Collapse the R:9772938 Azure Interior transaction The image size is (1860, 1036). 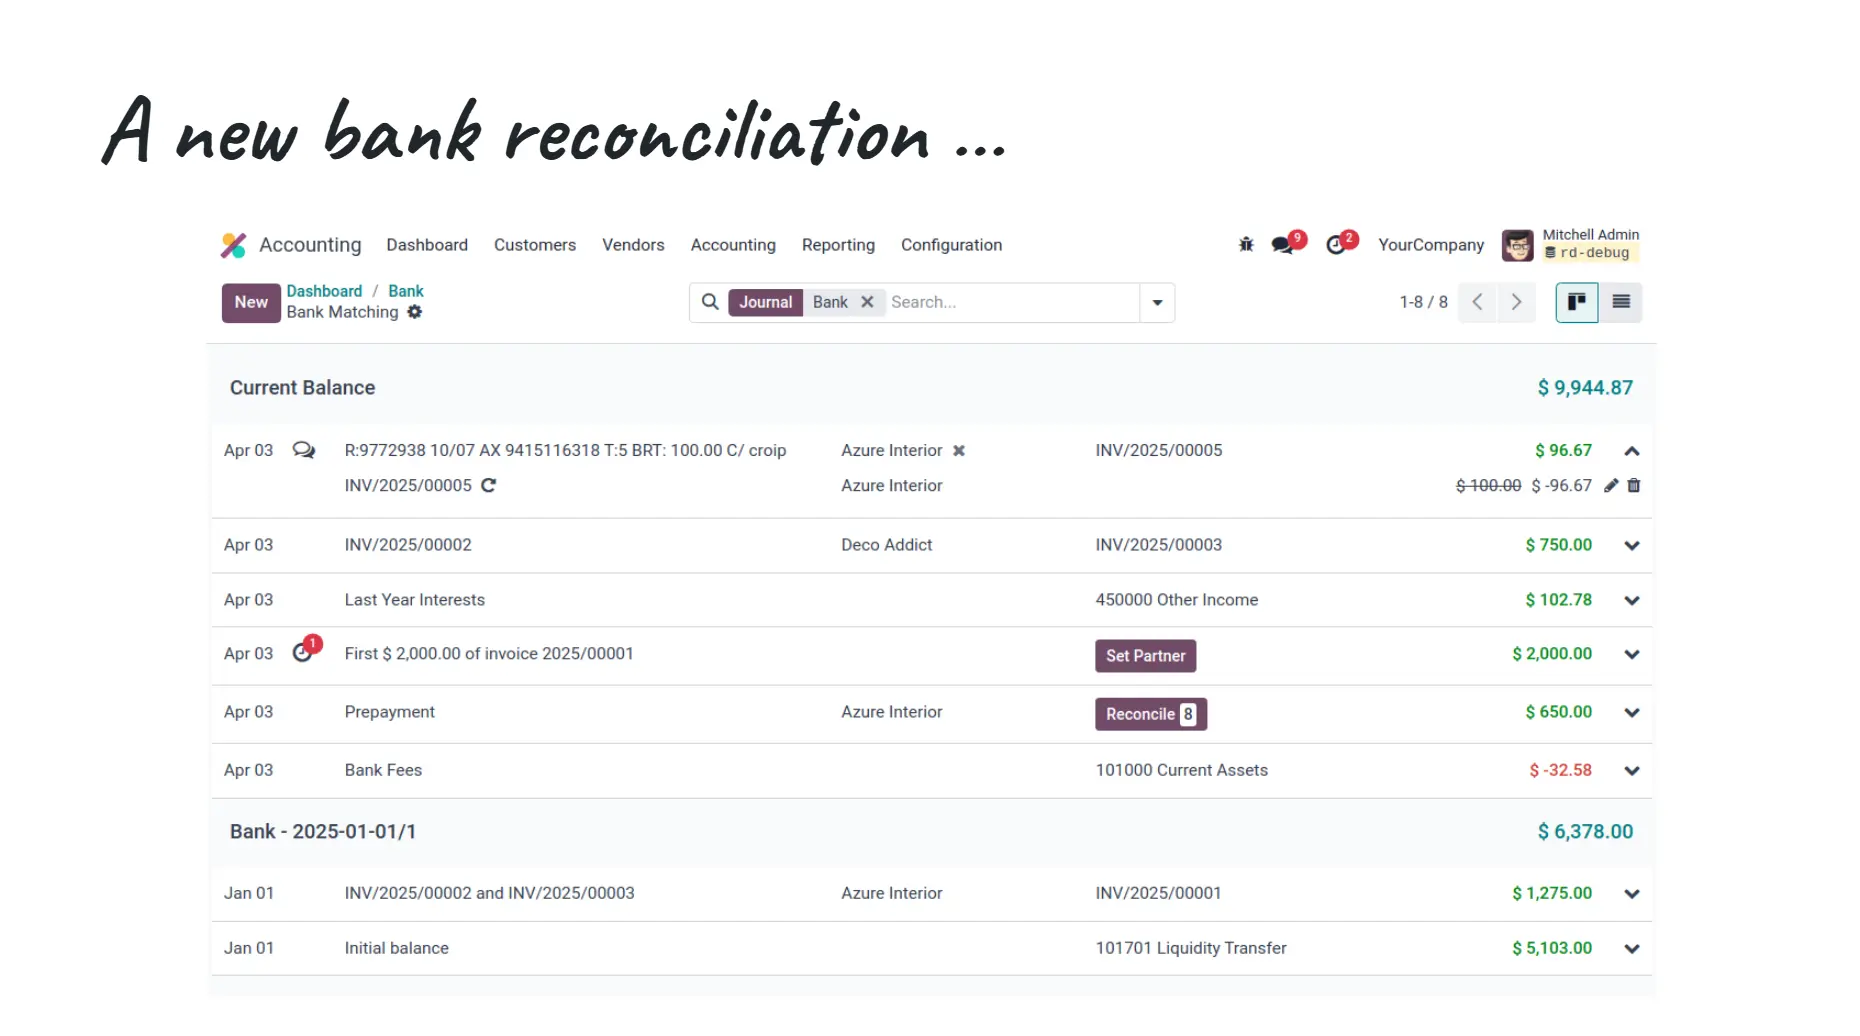[1631, 451]
